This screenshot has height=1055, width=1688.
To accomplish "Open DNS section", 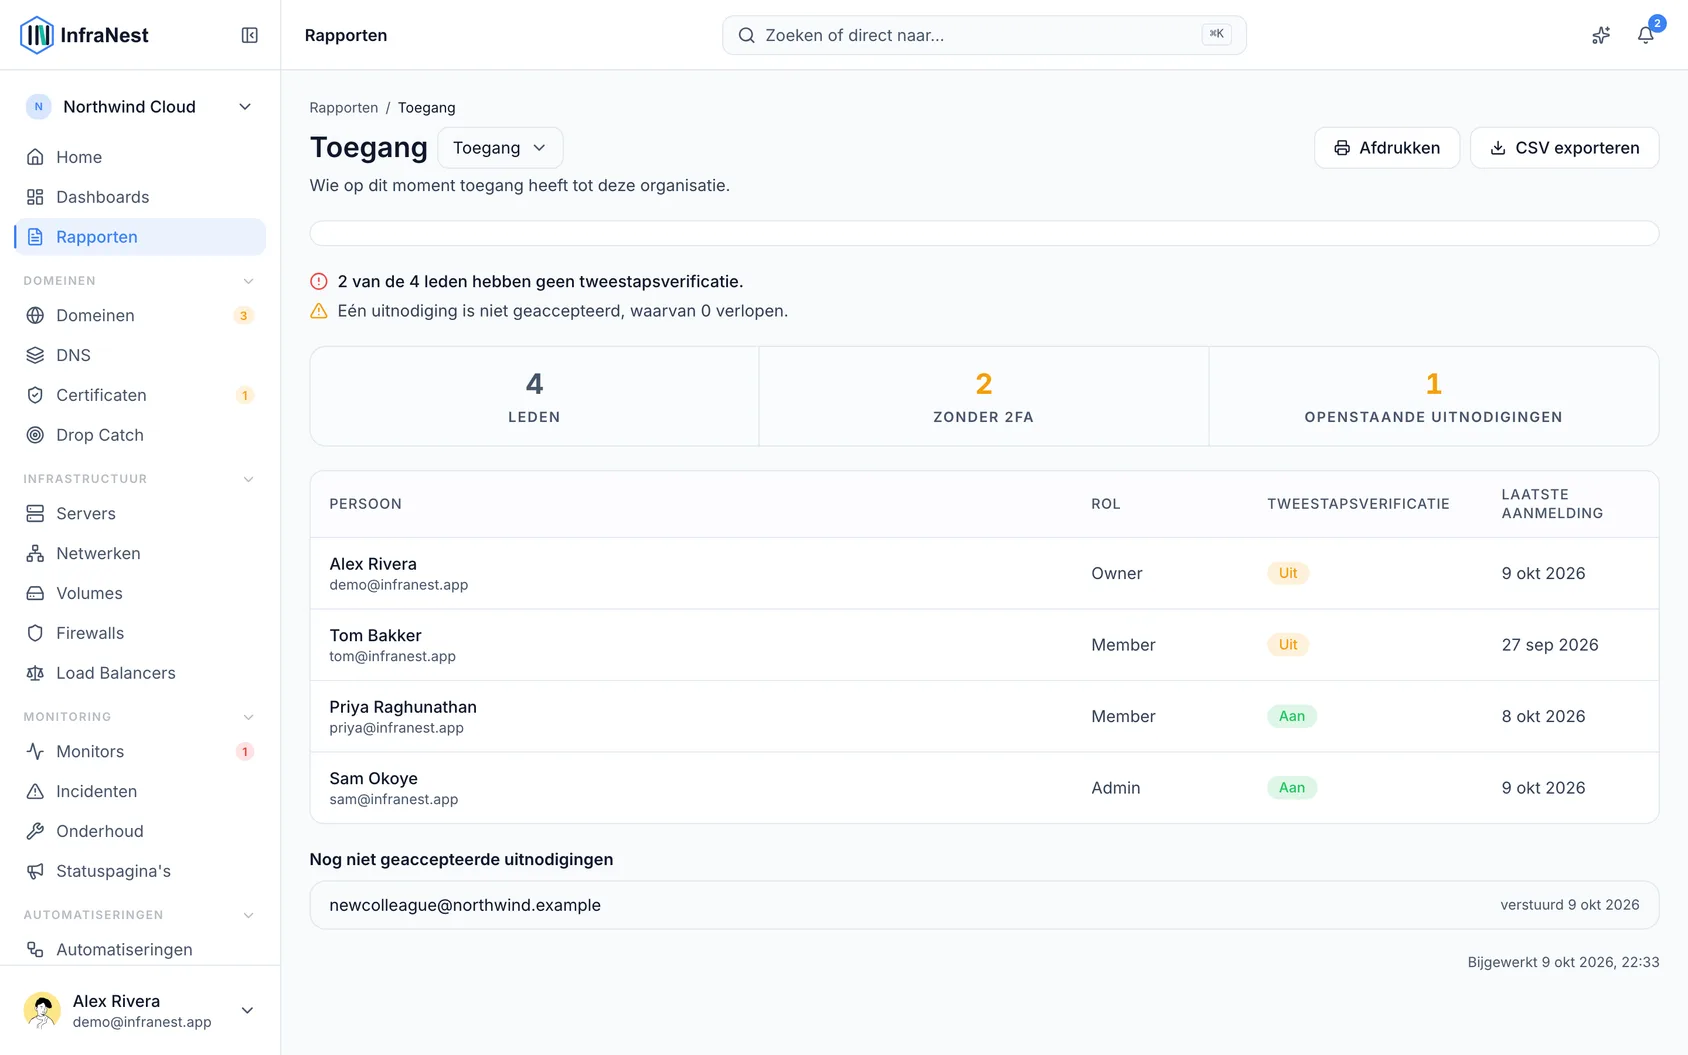I will click(140, 355).
